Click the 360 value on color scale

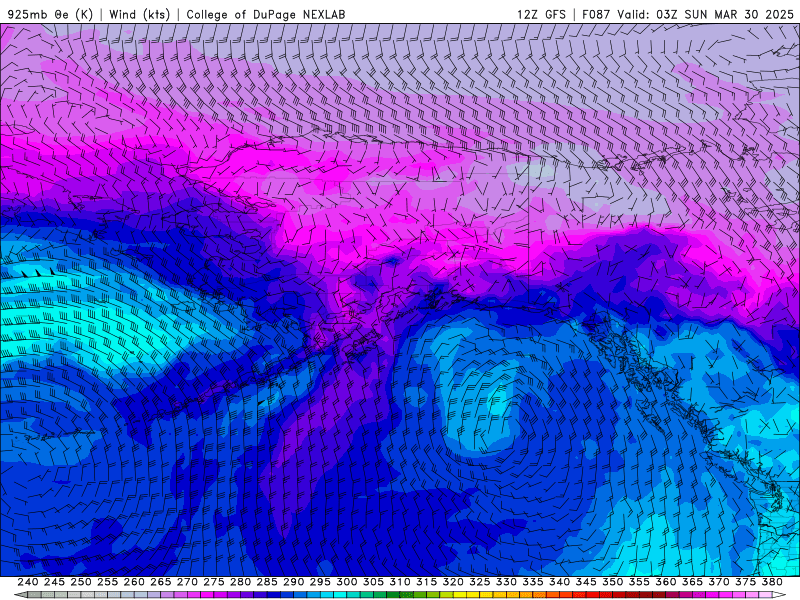(x=666, y=582)
